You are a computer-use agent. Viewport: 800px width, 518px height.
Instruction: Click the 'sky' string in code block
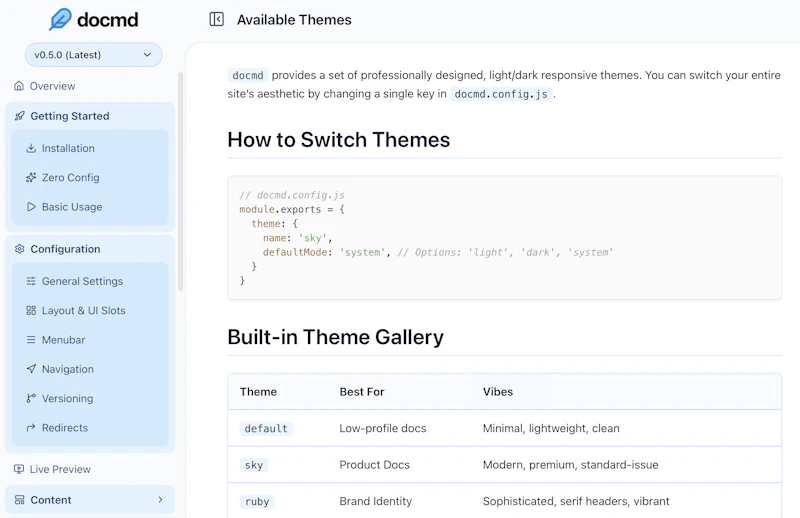tap(312, 238)
